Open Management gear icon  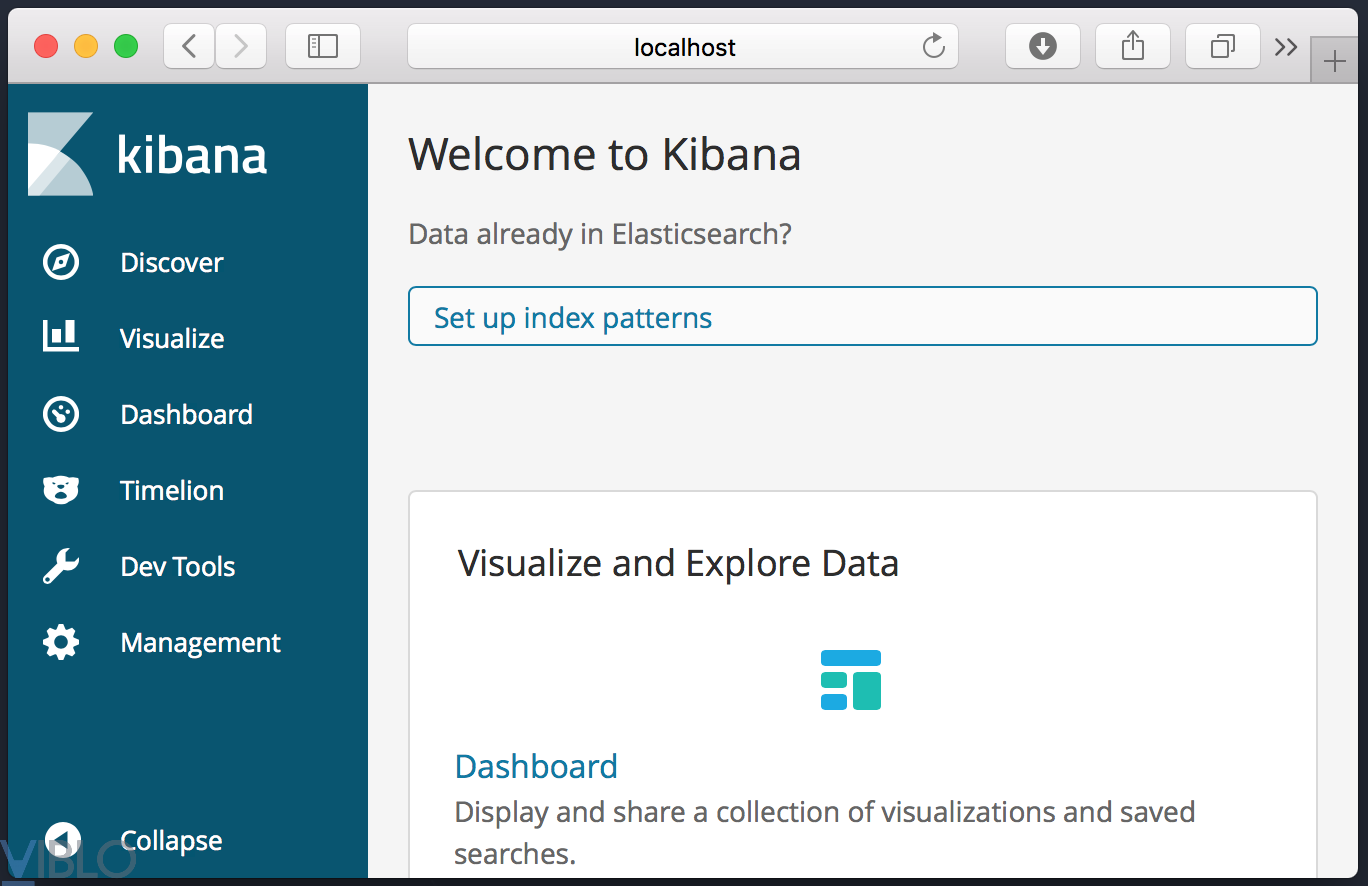pyautogui.click(x=61, y=642)
